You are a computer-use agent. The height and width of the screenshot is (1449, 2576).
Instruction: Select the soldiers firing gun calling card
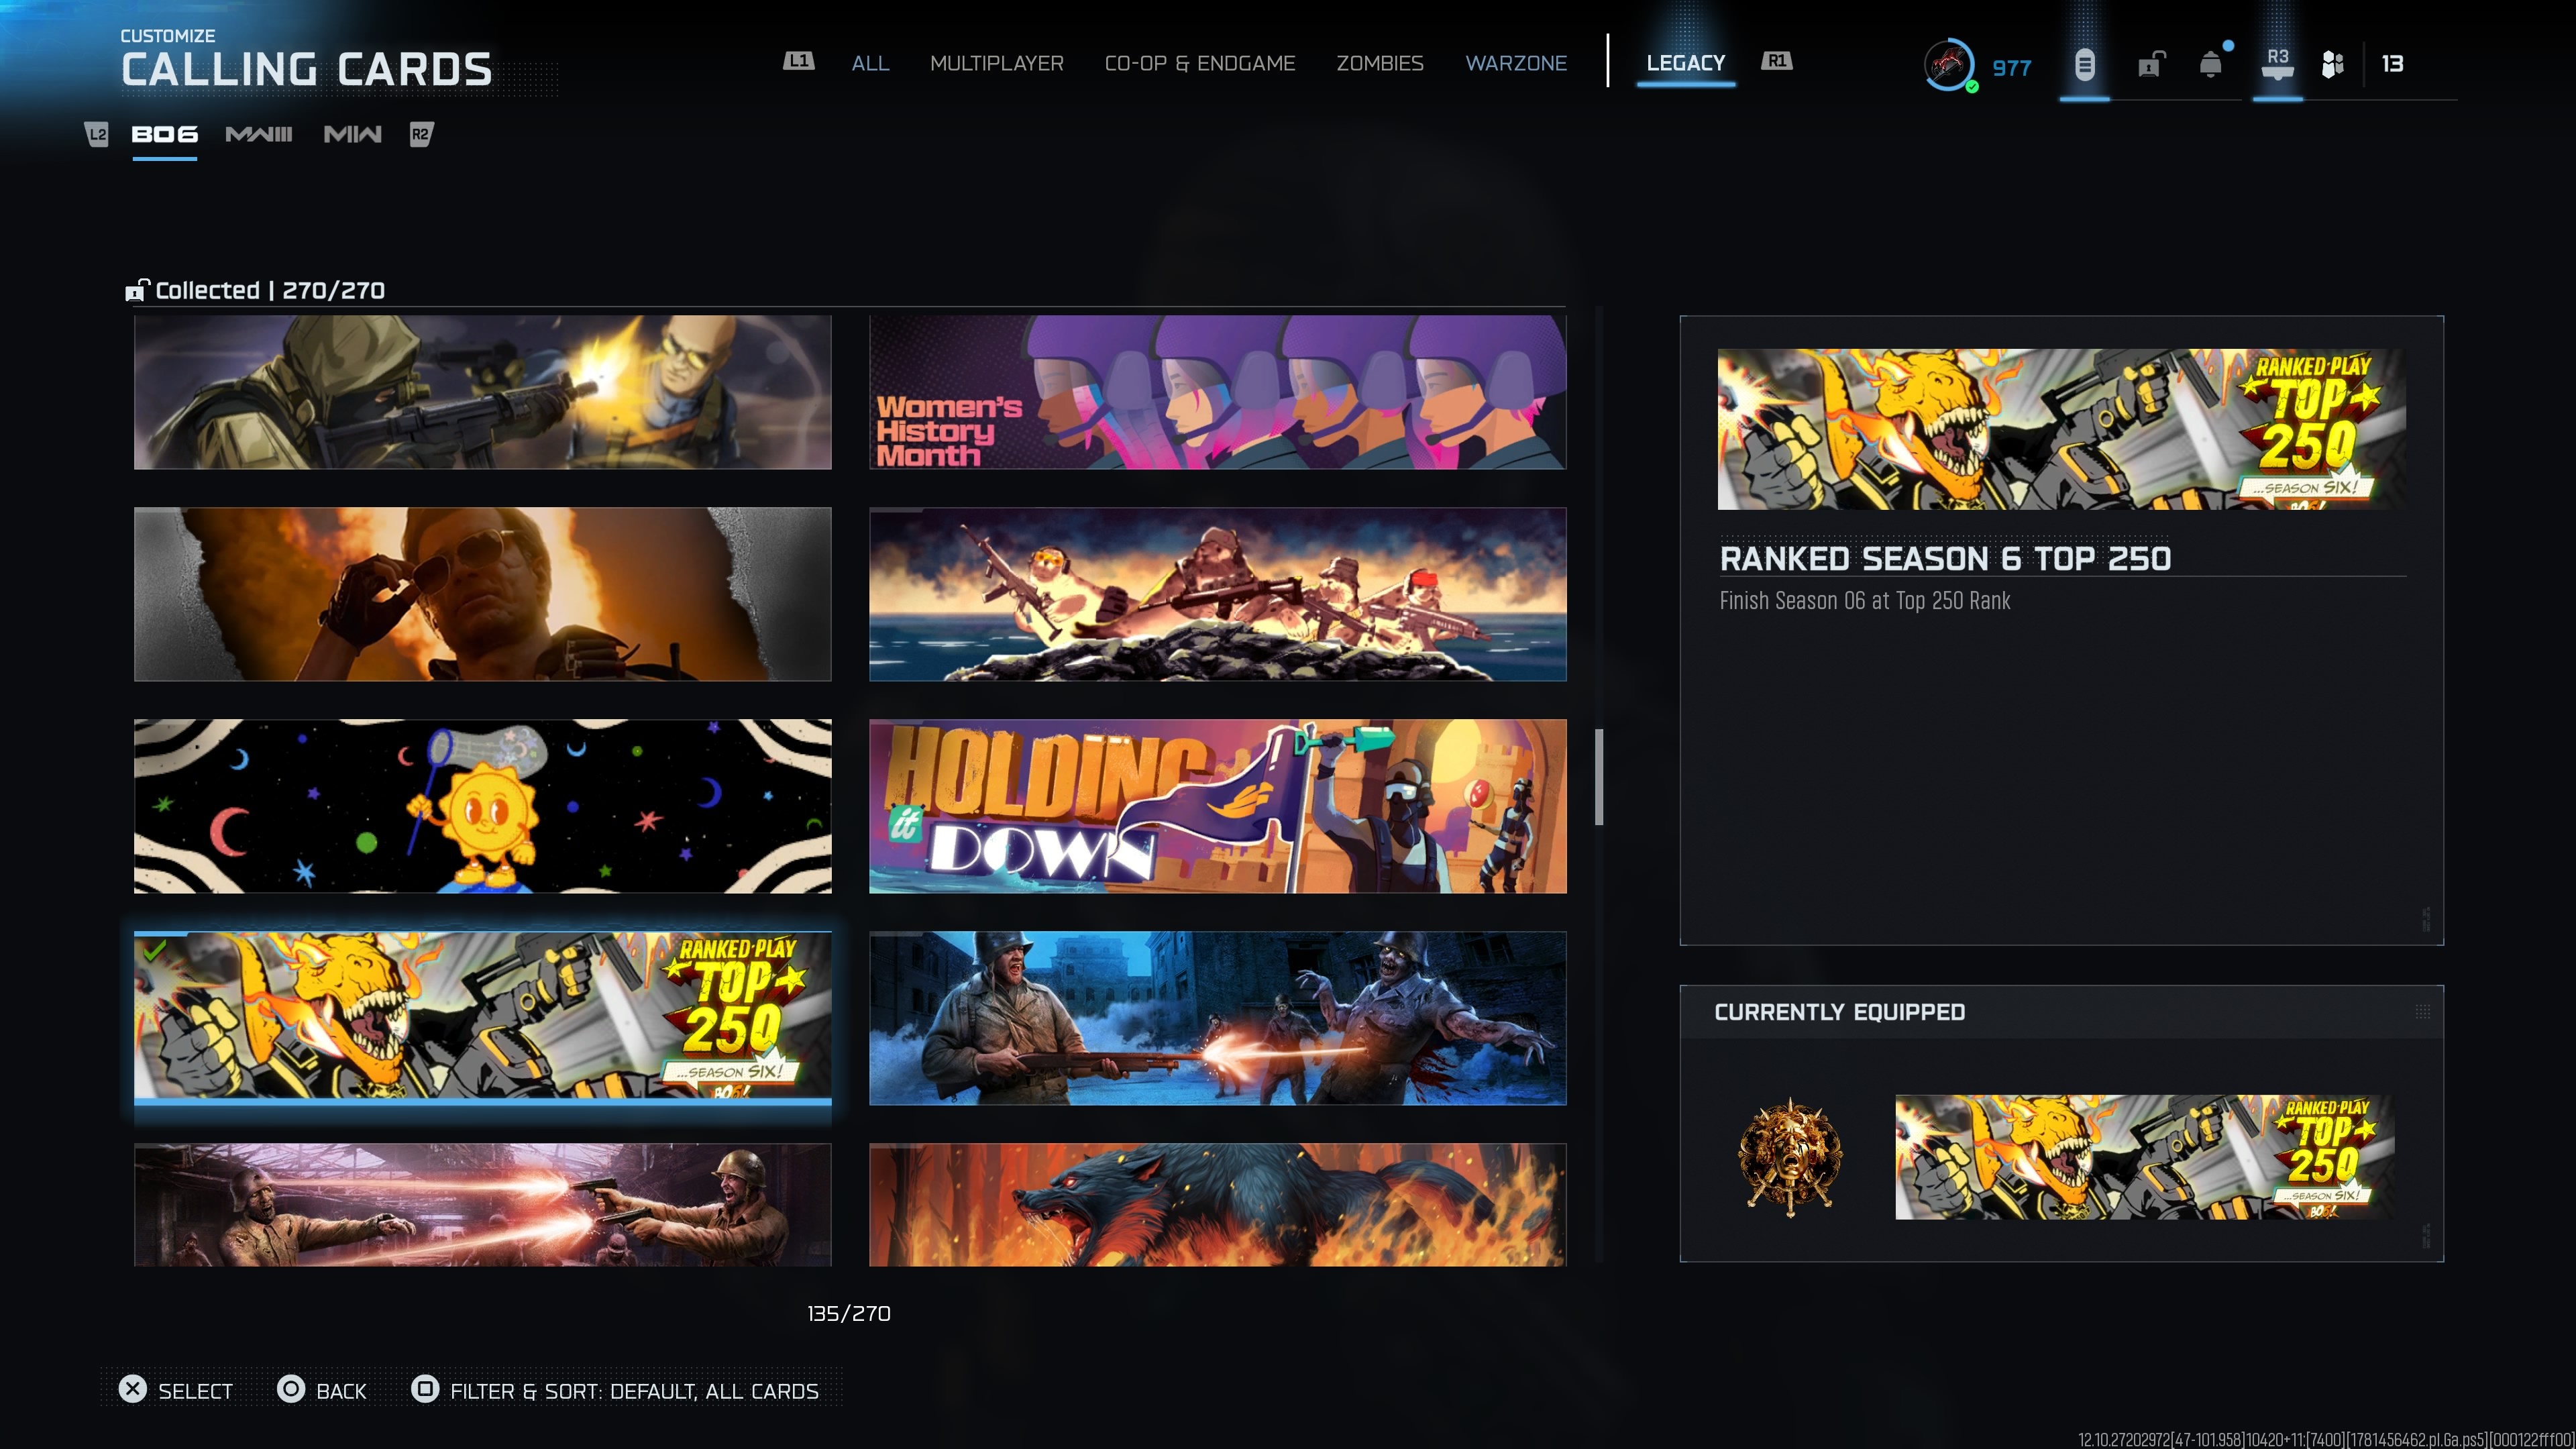pyautogui.click(x=483, y=392)
